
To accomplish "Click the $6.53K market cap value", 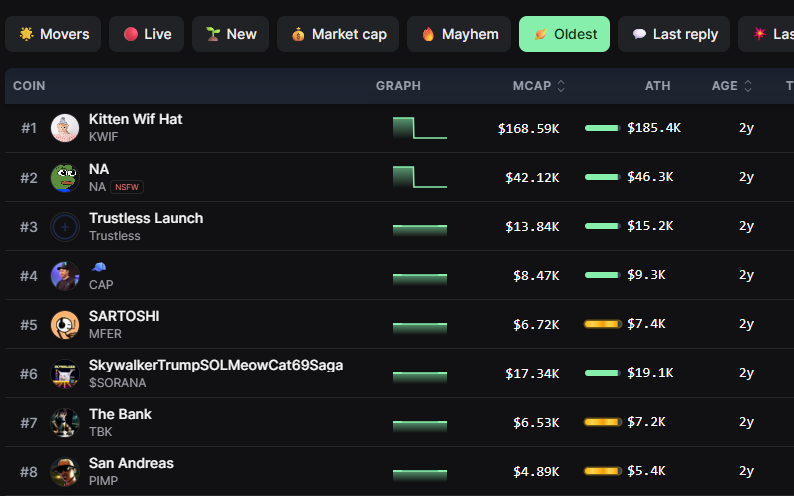I will tap(536, 423).
